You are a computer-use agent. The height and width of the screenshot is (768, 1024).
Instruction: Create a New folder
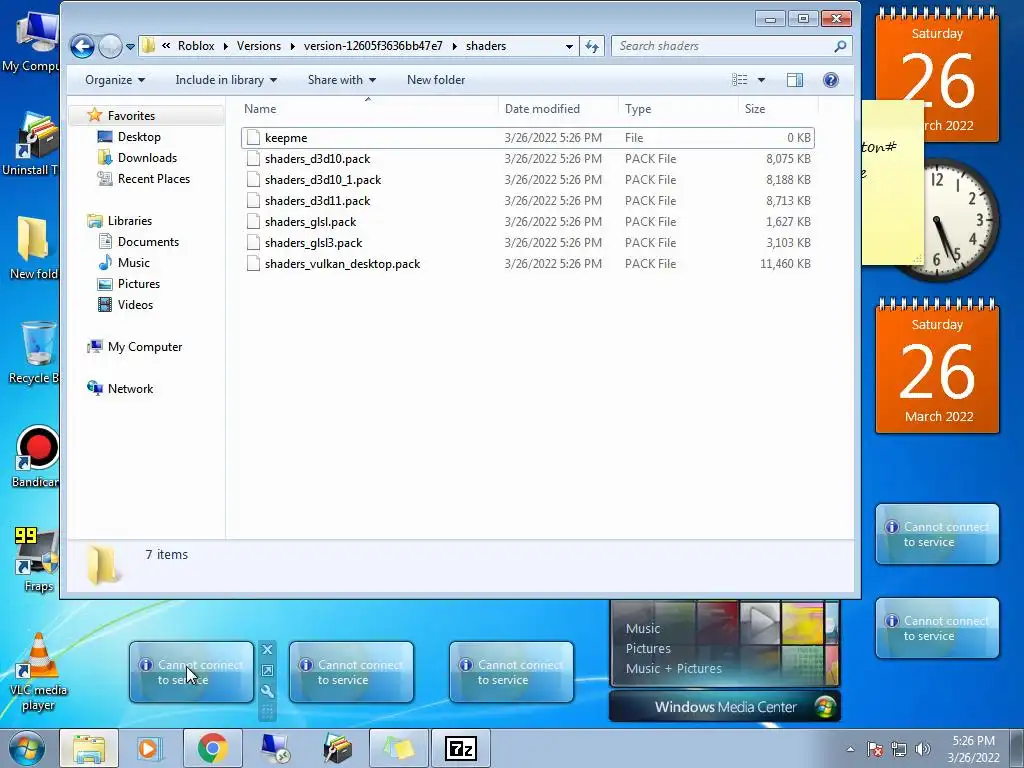pyautogui.click(x=436, y=80)
